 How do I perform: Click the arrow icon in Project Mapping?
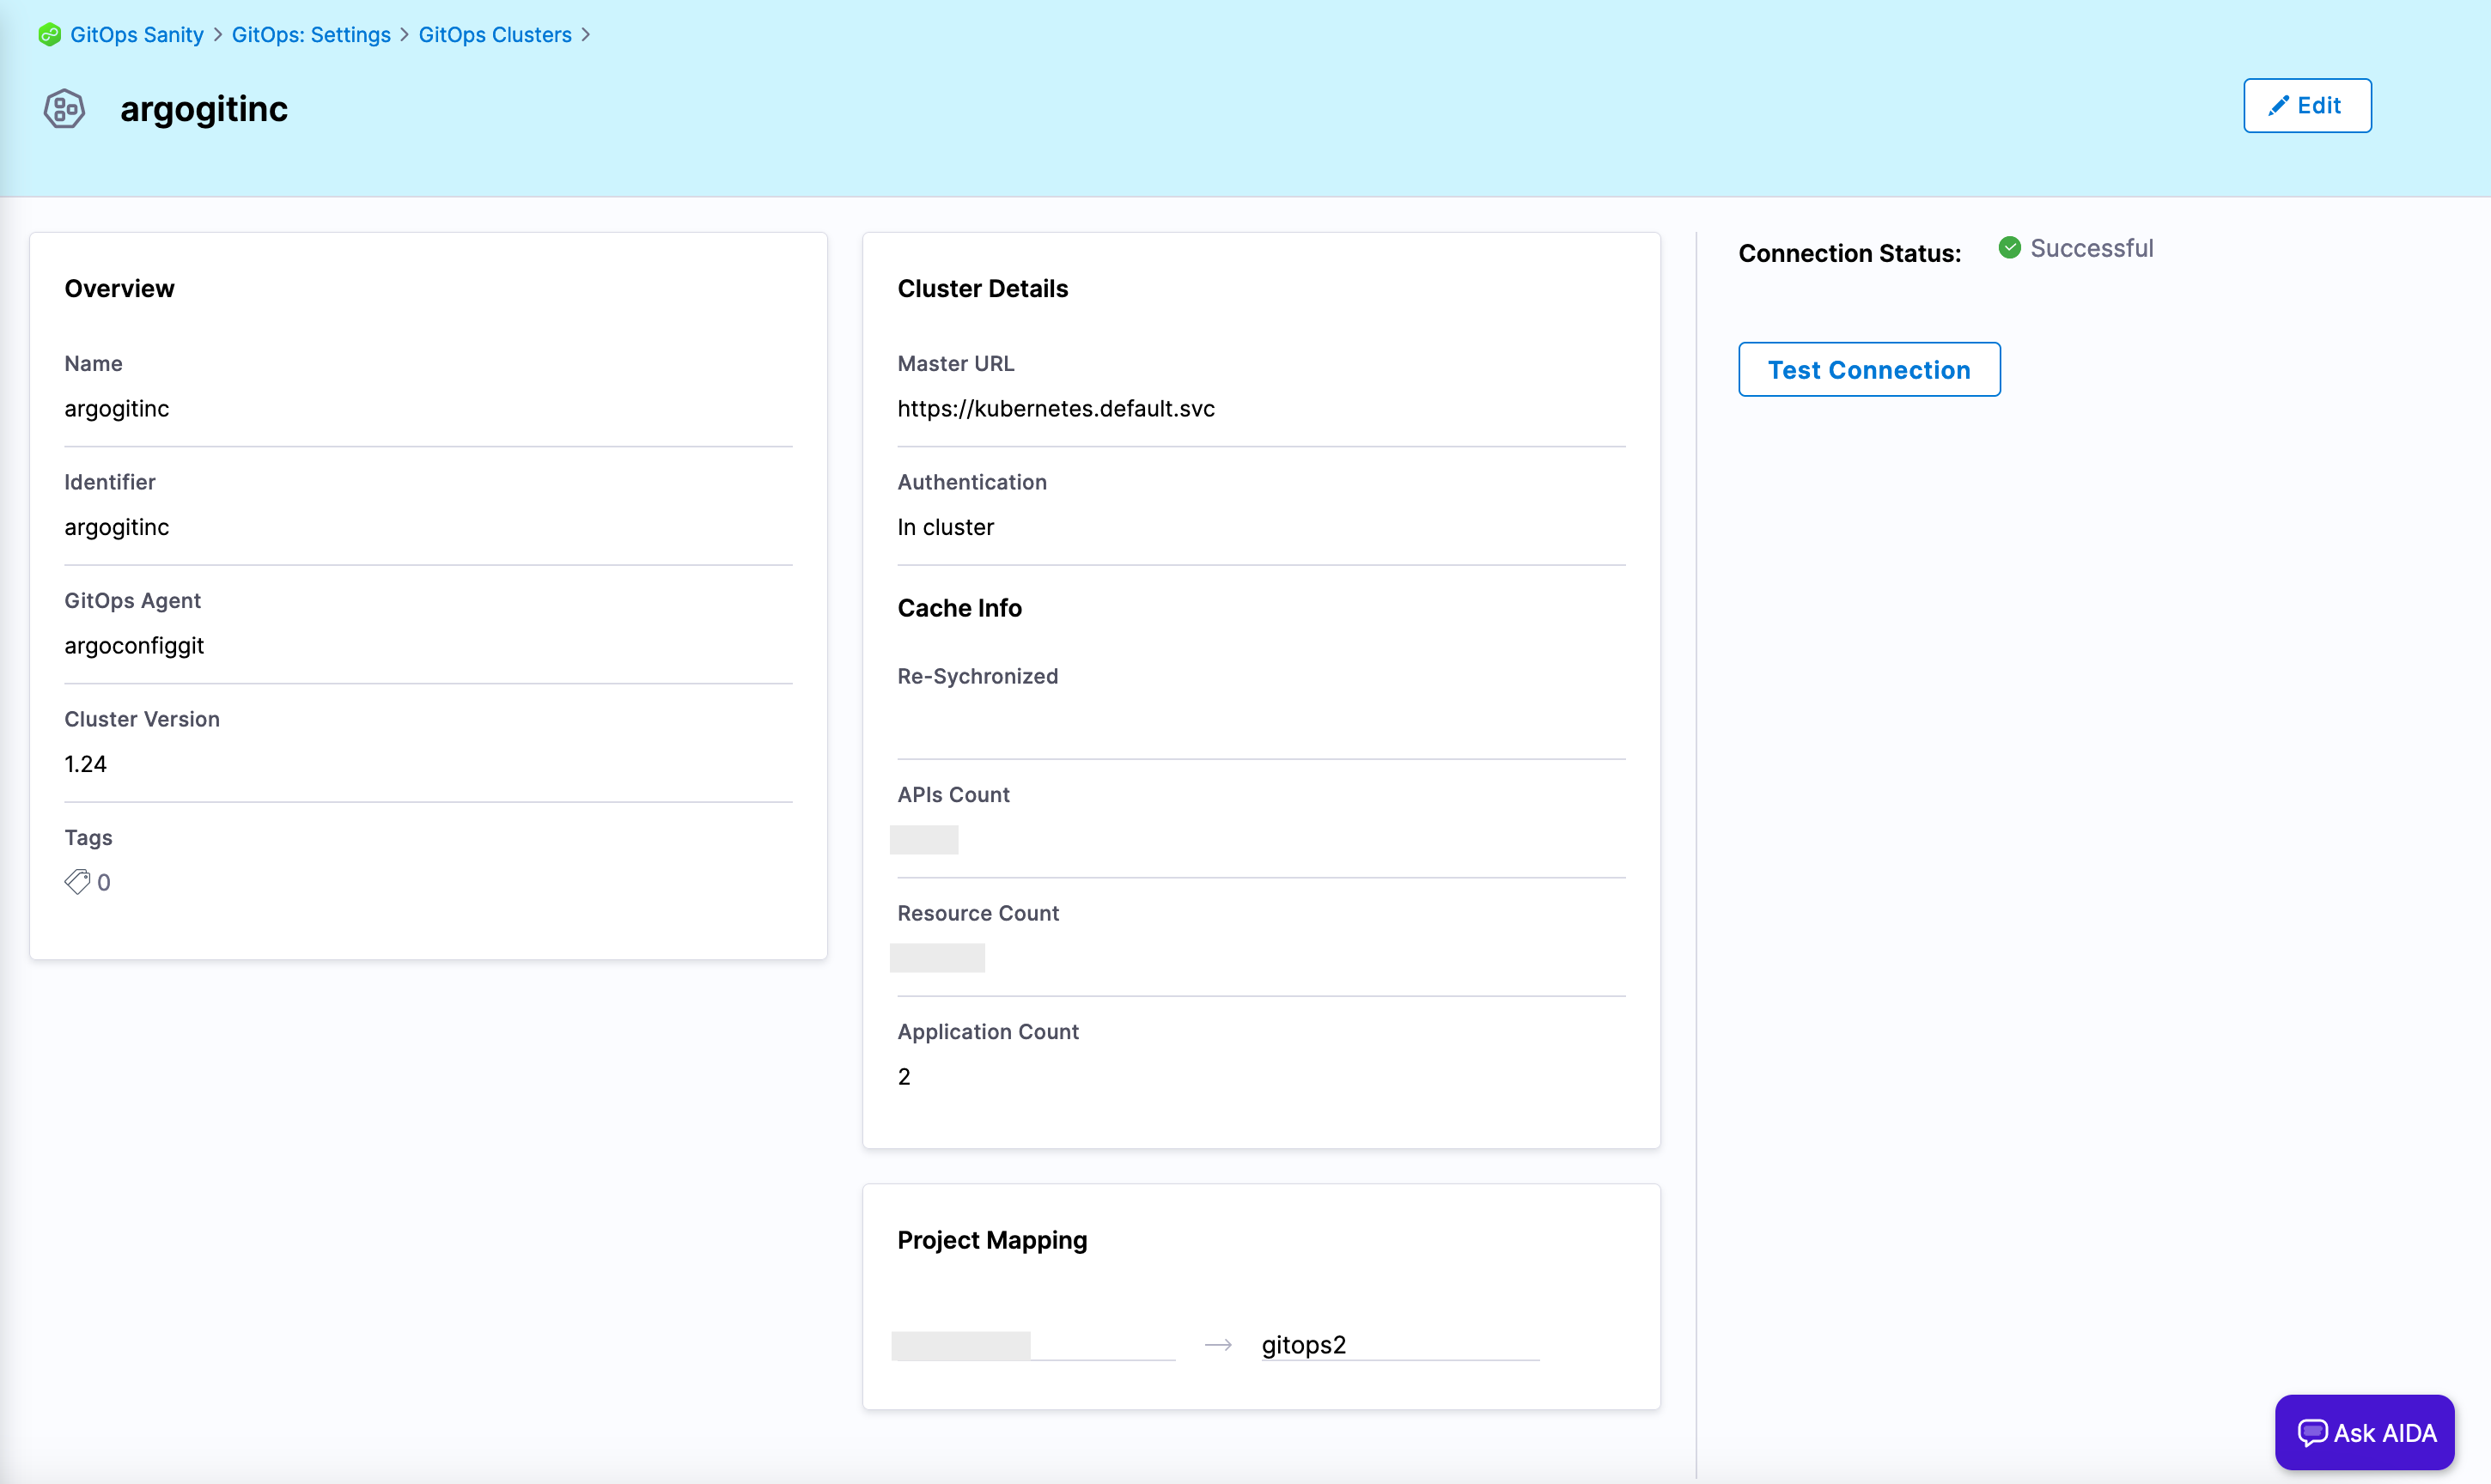[x=1218, y=1345]
